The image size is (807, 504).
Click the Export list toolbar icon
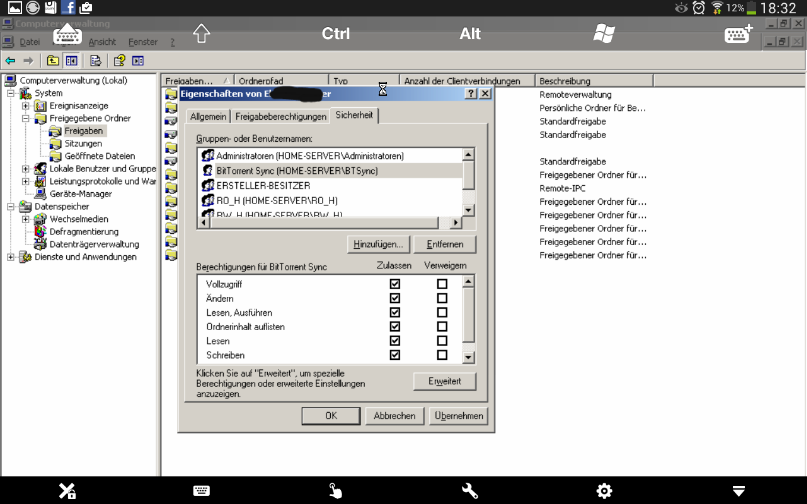click(x=96, y=61)
